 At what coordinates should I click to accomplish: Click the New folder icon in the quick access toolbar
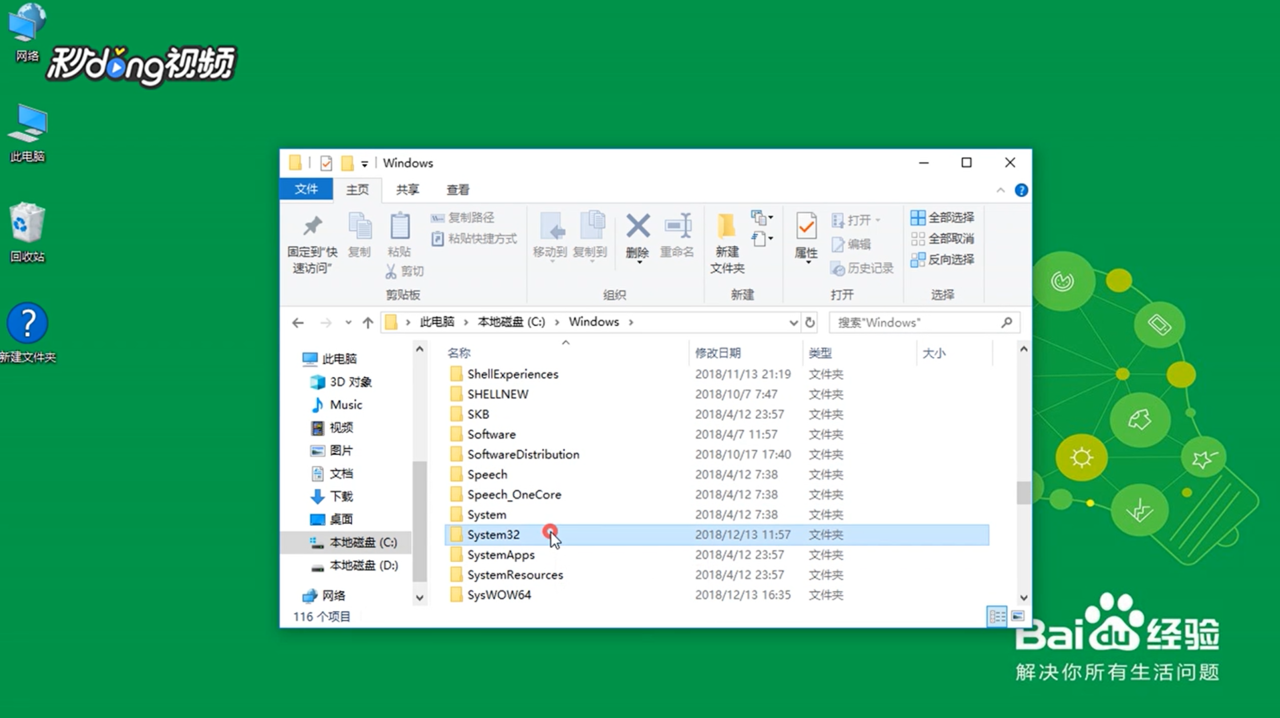point(347,163)
